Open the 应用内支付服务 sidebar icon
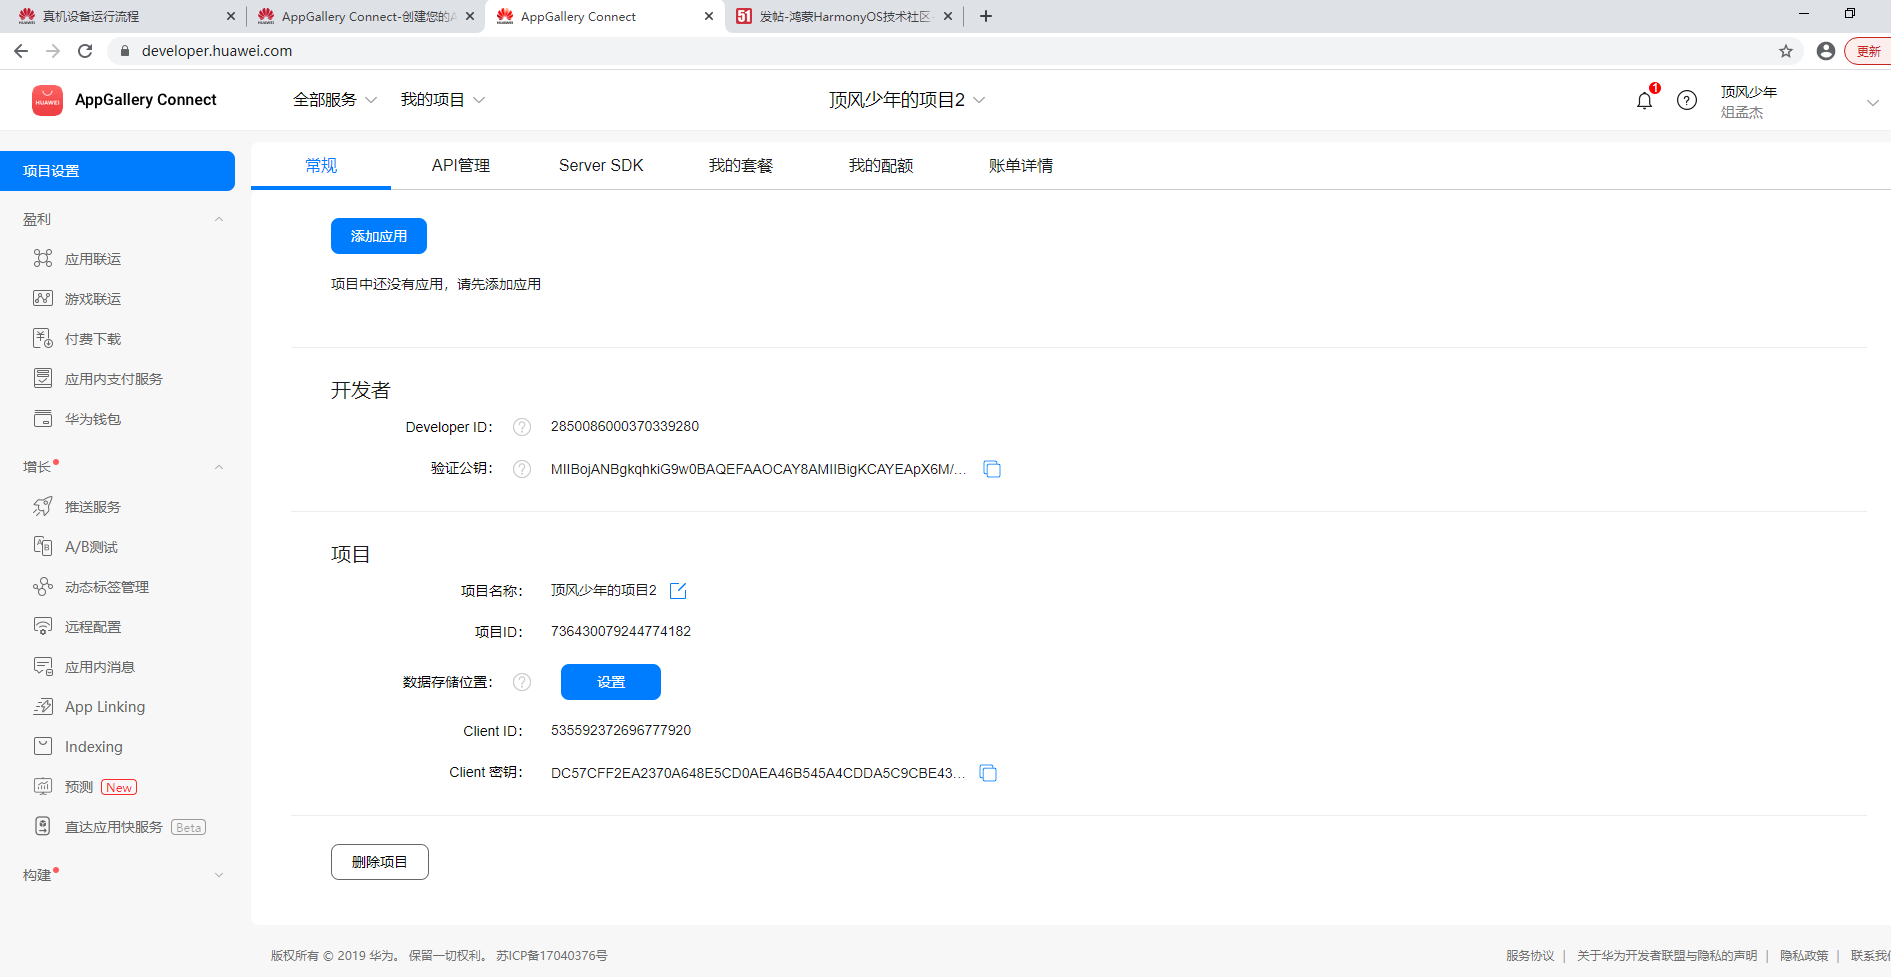 tap(43, 378)
